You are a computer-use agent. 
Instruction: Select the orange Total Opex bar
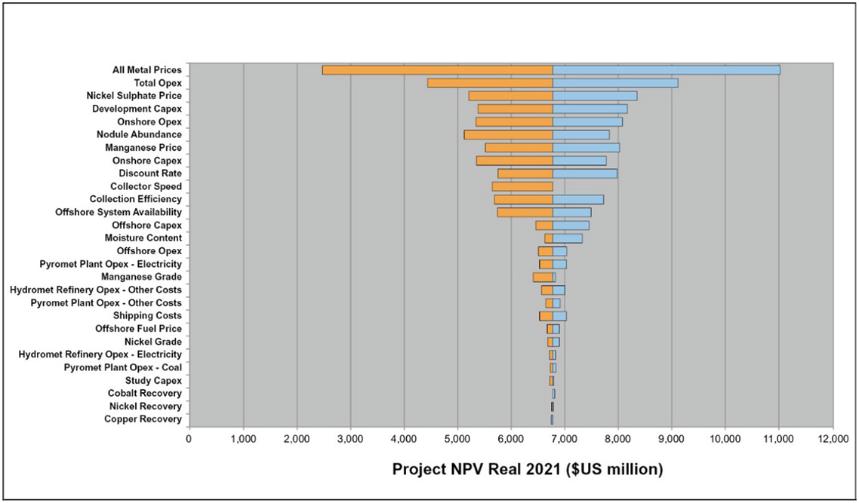[x=490, y=83]
